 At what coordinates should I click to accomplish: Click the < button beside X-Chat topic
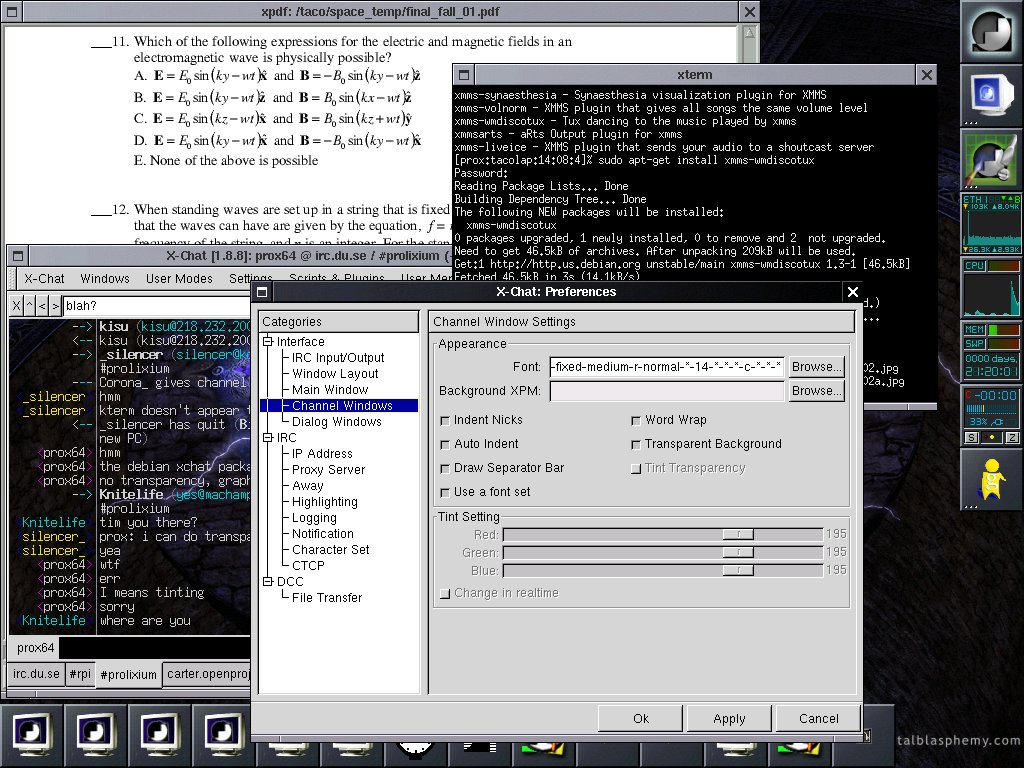[x=42, y=305]
